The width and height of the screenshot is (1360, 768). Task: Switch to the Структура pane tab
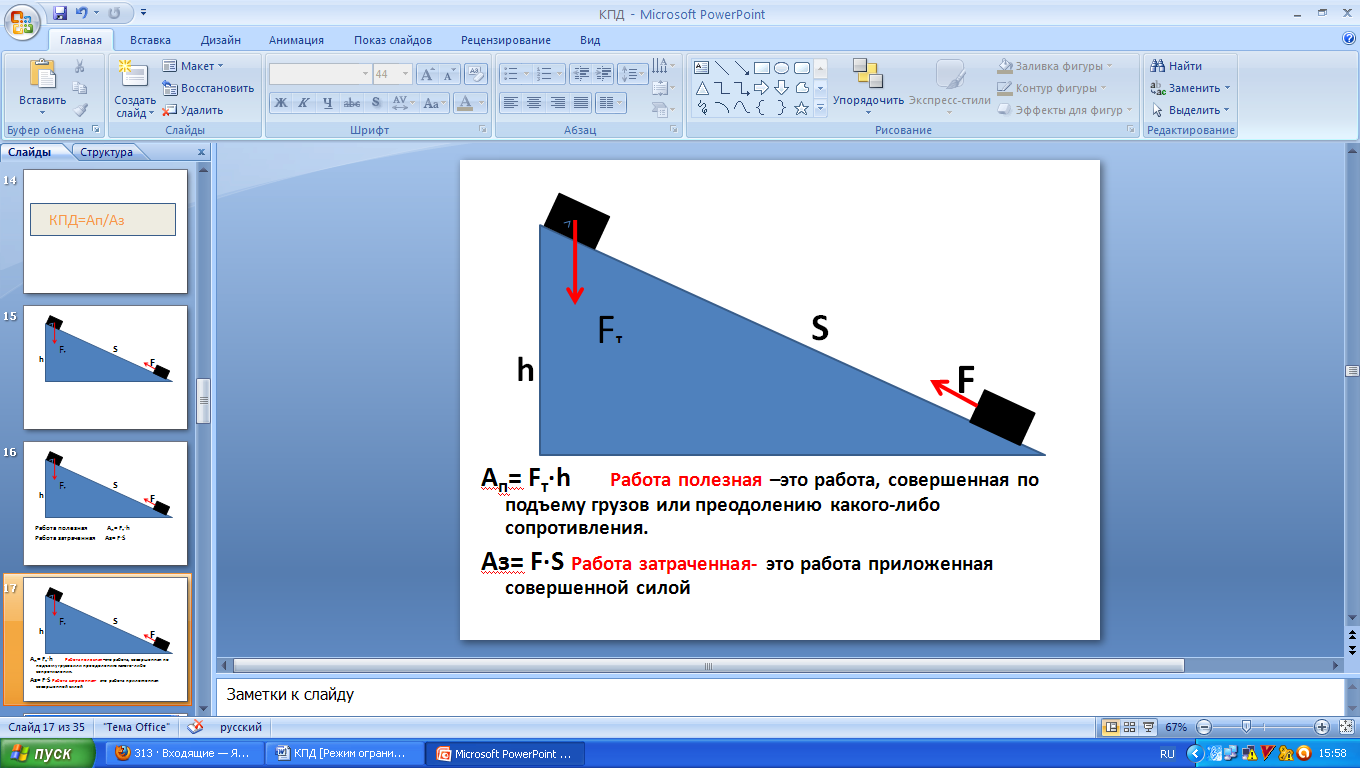(107, 152)
